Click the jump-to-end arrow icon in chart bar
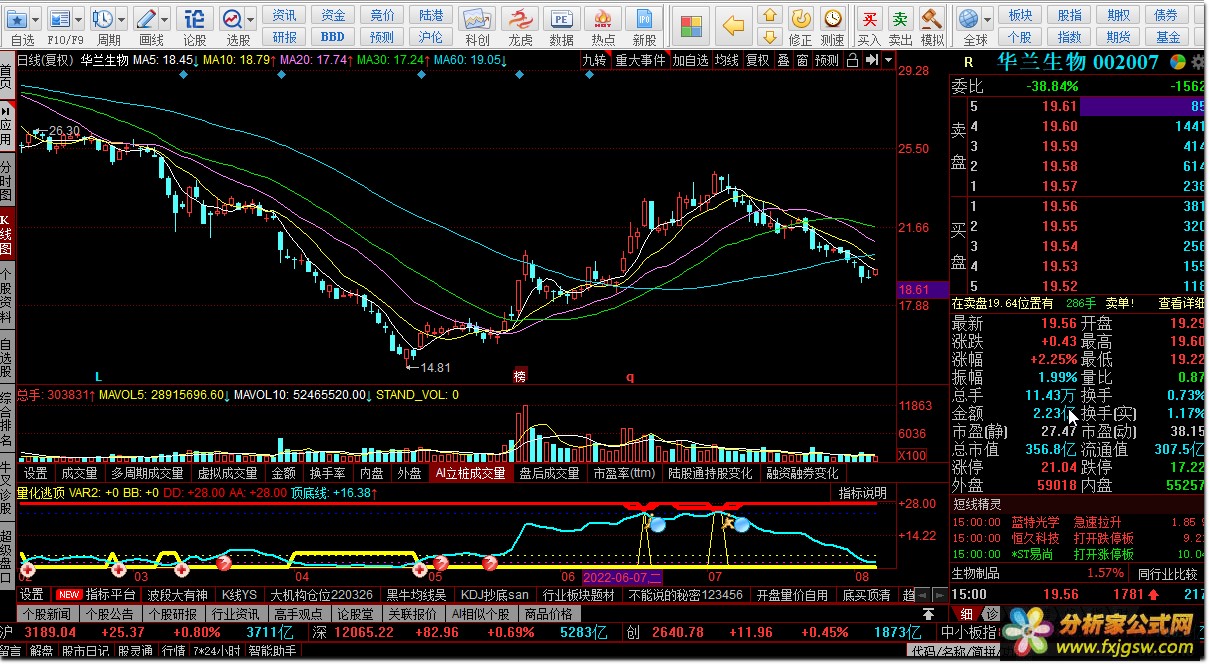This screenshot has height=664, width=1210. point(873,60)
